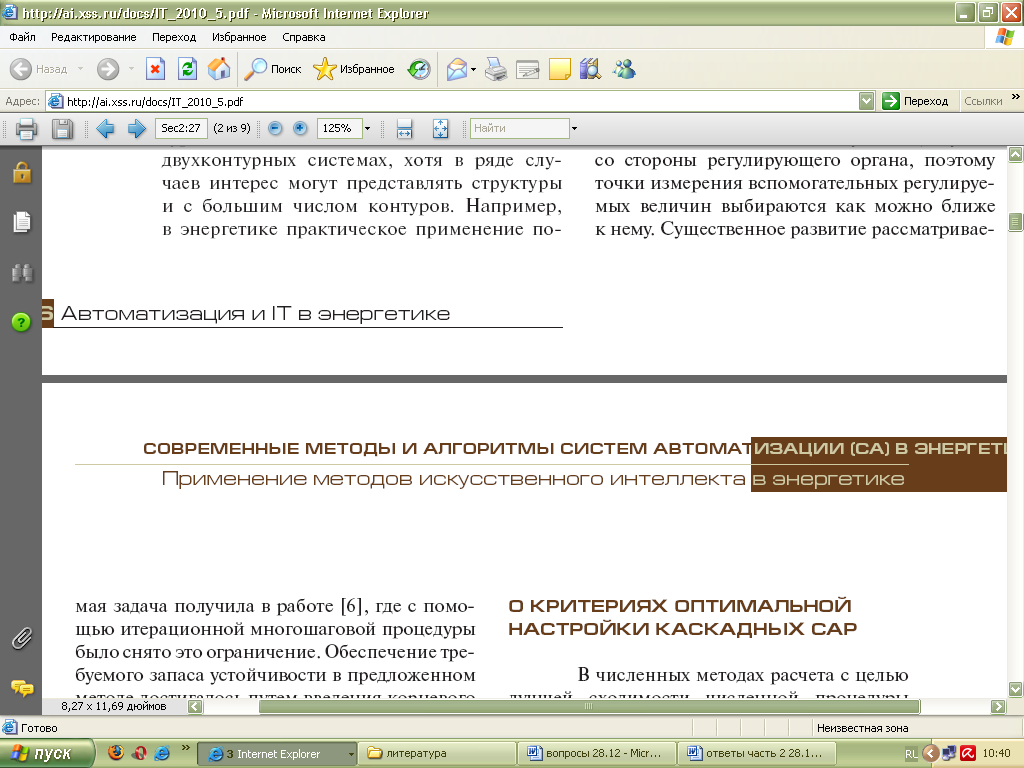The height and width of the screenshot is (768, 1024).
Task: Go to next PDF page arrow
Action: [x=136, y=129]
